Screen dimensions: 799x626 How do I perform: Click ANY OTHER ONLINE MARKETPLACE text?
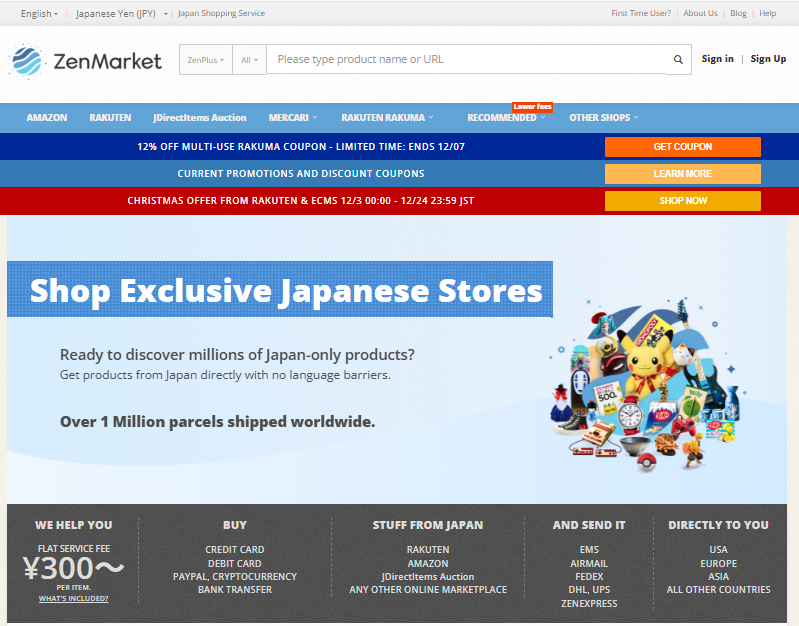pos(428,590)
